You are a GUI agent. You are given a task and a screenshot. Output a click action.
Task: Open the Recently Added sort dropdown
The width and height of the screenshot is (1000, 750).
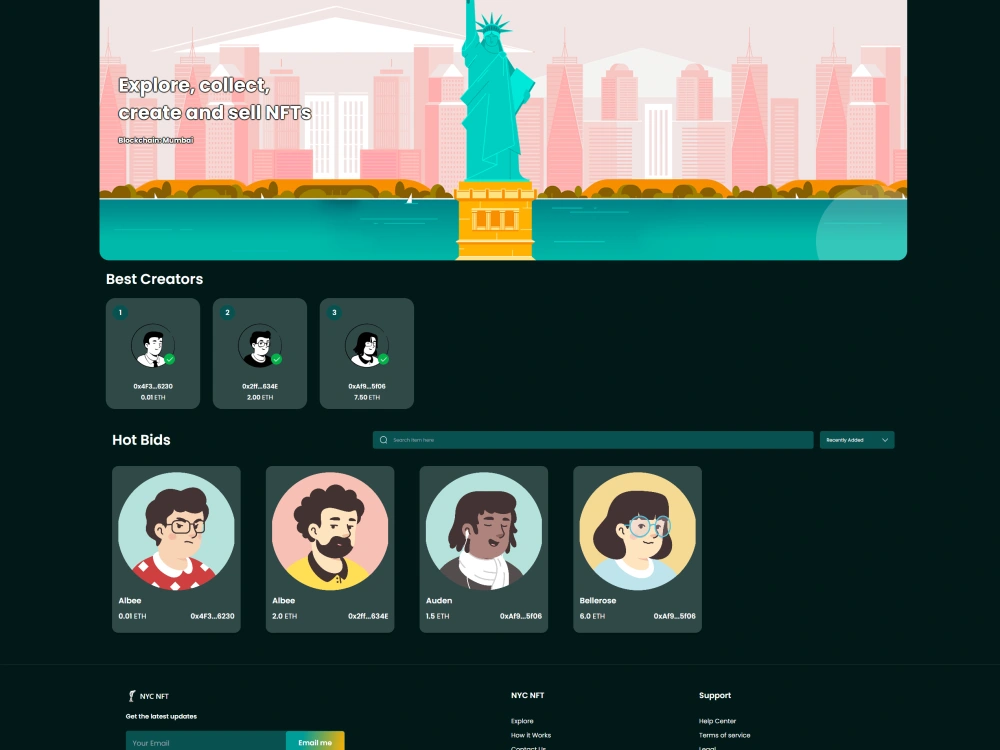(x=857, y=440)
